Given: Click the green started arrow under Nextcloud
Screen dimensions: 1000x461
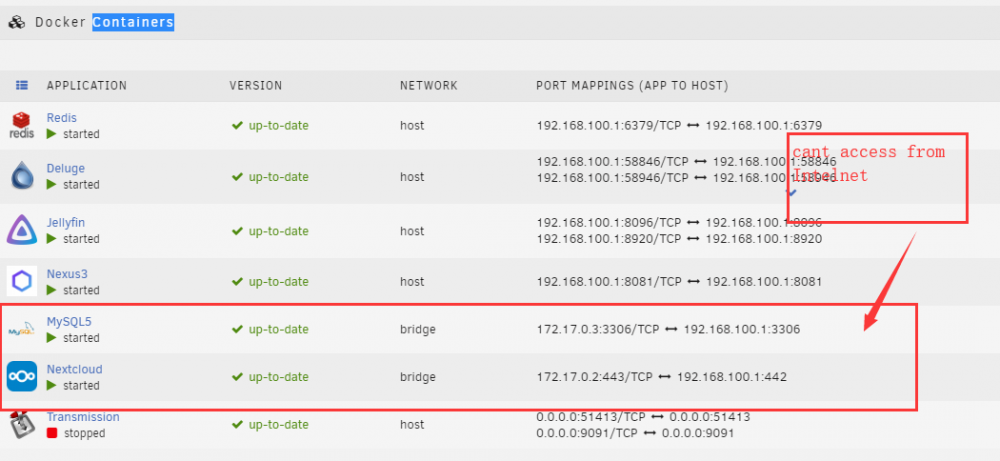Looking at the screenshot, I should pos(52,386).
